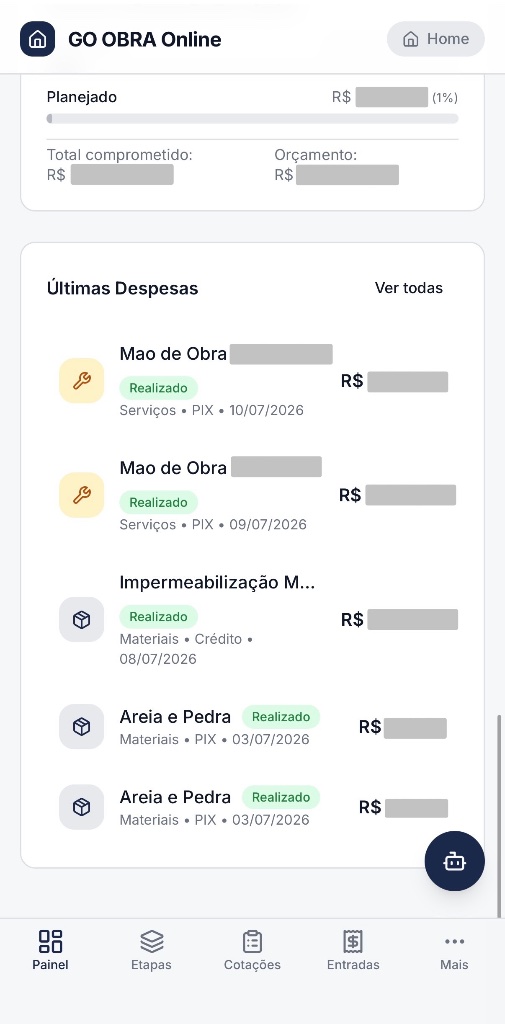Open the chatbot assistant floating button

tap(455, 861)
